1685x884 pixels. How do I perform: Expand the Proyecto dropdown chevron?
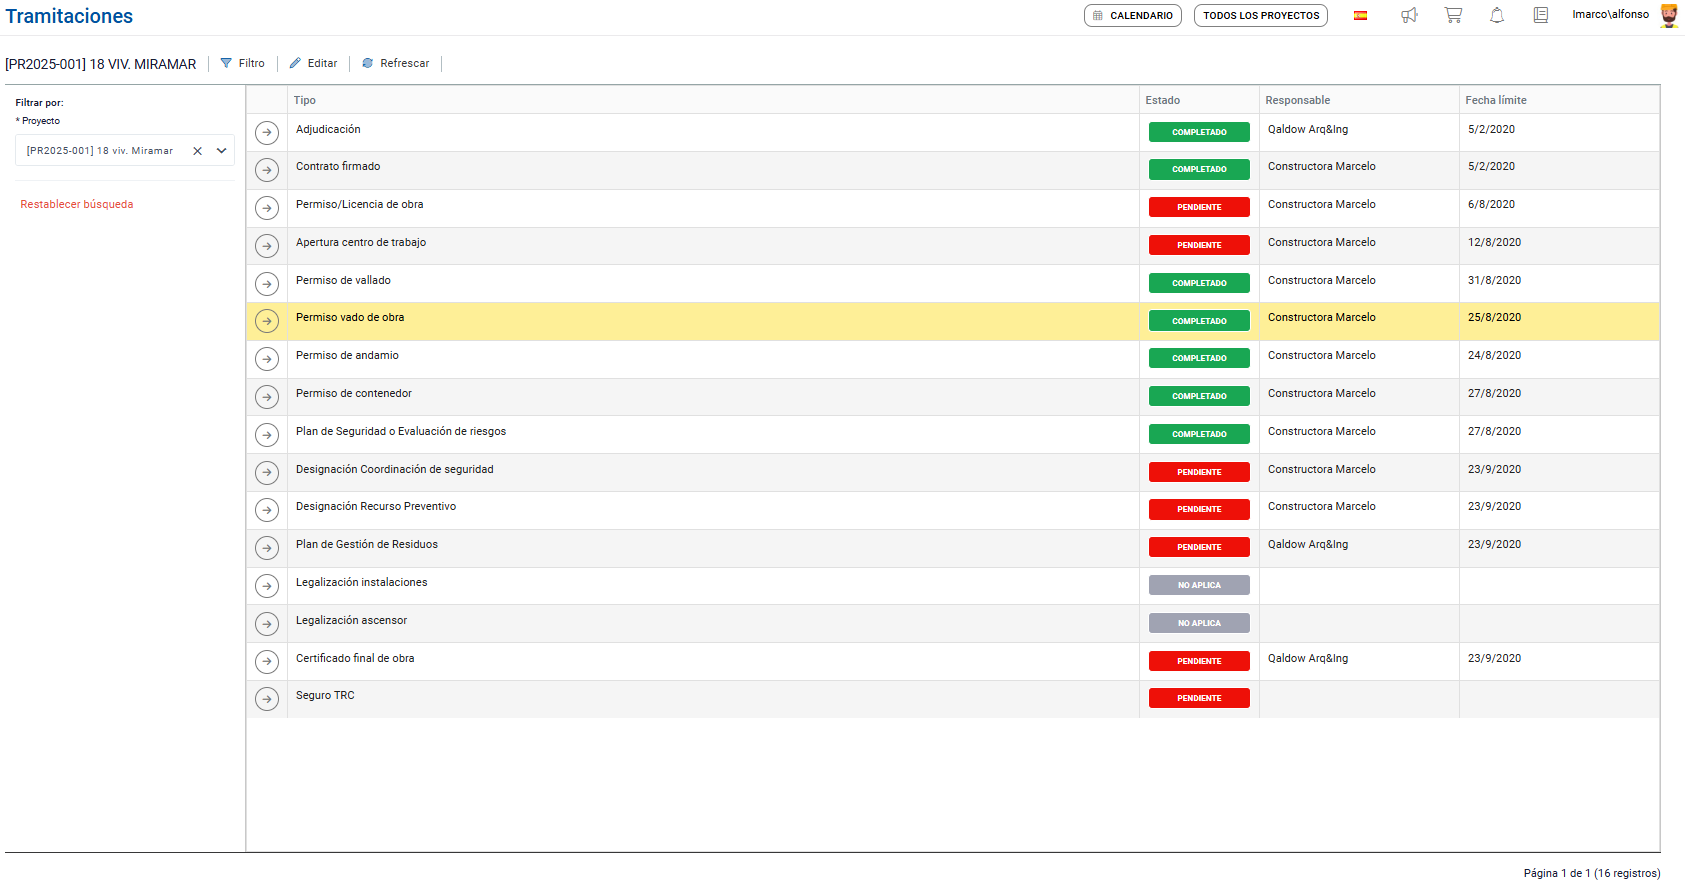pos(222,151)
